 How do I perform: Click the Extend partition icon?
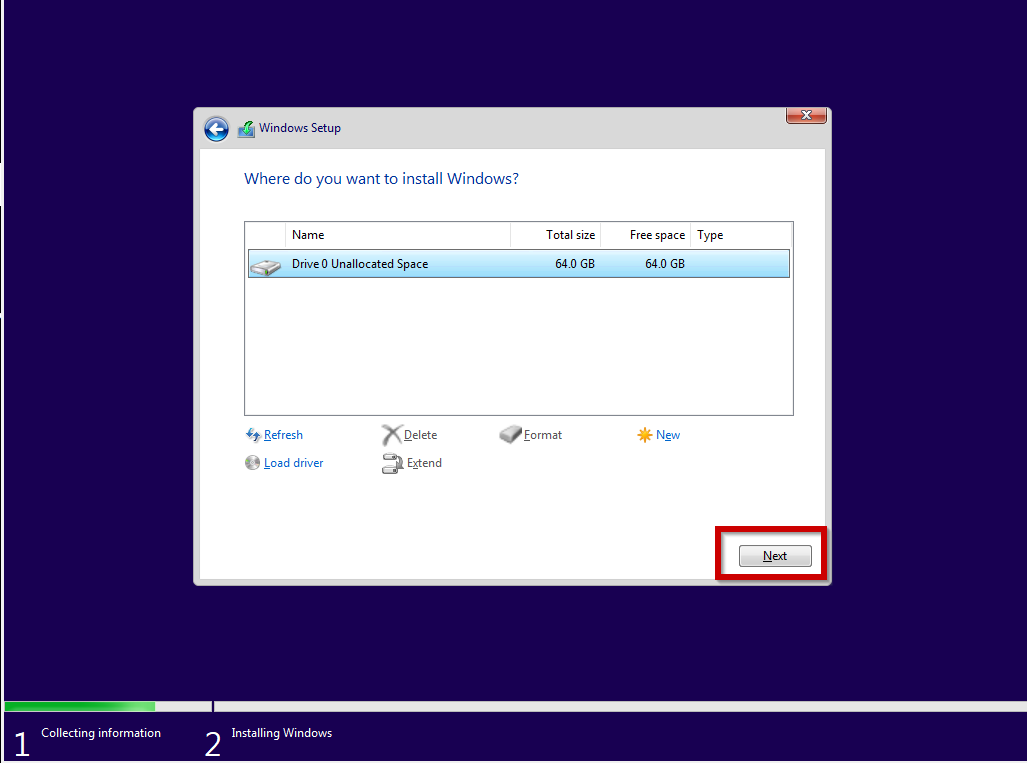click(392, 464)
